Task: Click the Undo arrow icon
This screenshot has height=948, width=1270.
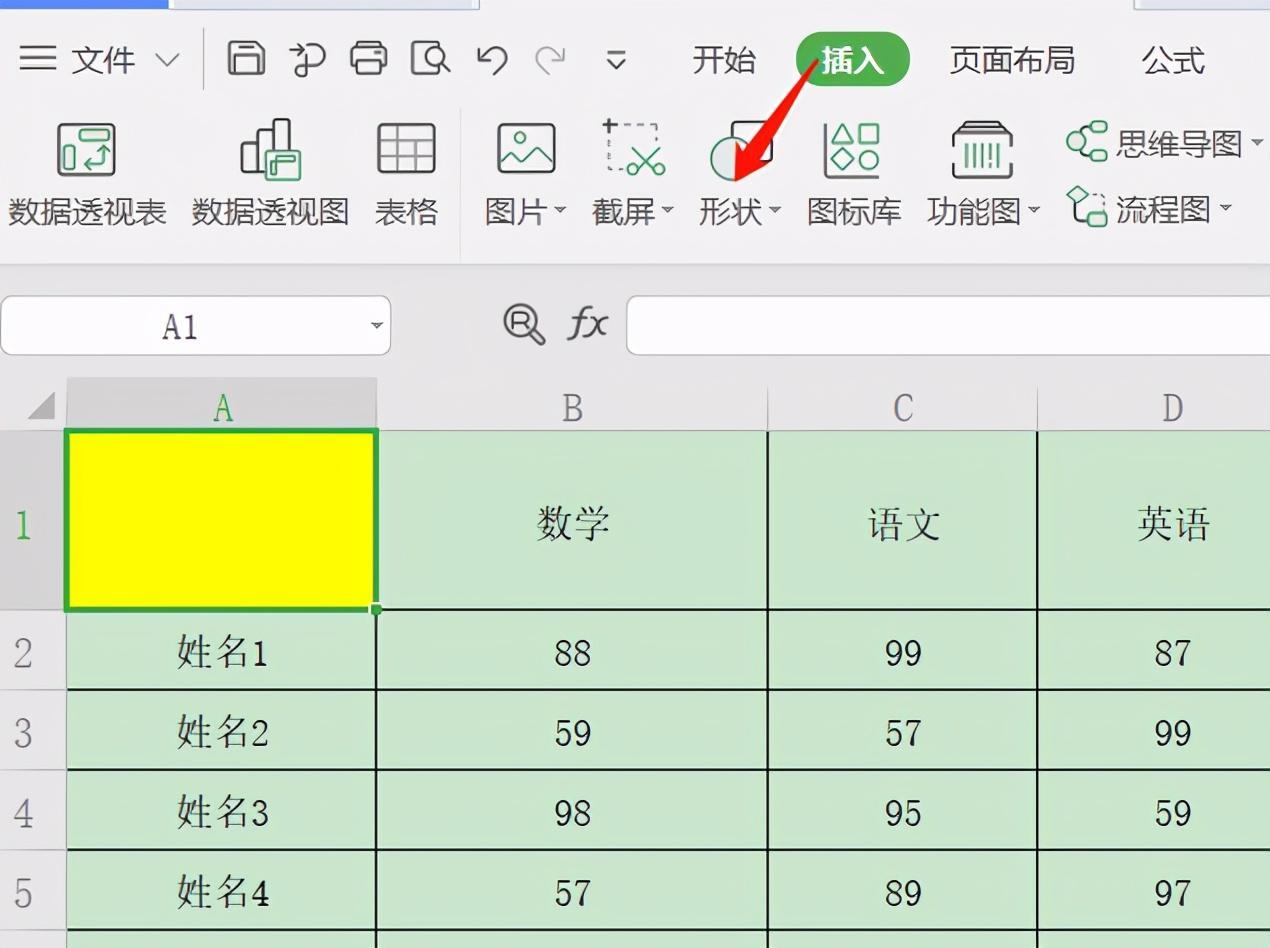Action: [491, 60]
